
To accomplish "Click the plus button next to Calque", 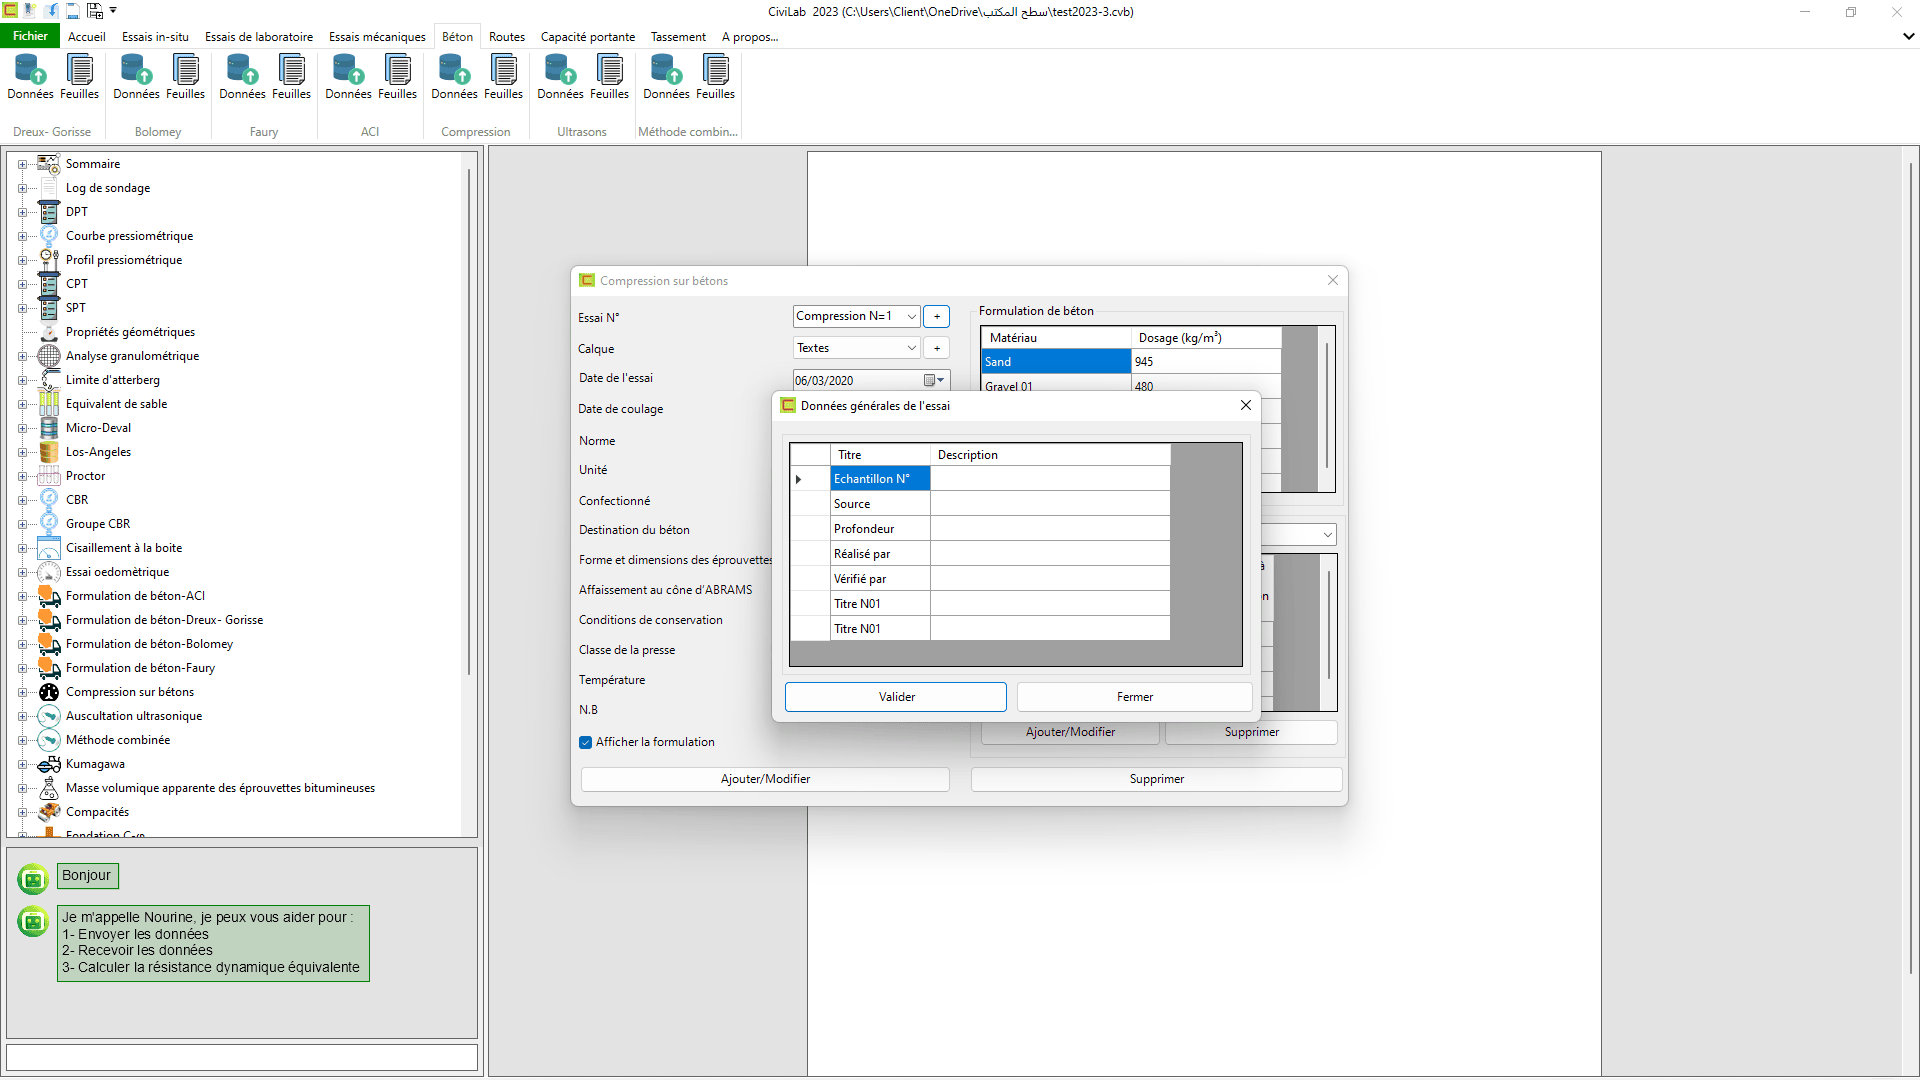I will (x=936, y=348).
